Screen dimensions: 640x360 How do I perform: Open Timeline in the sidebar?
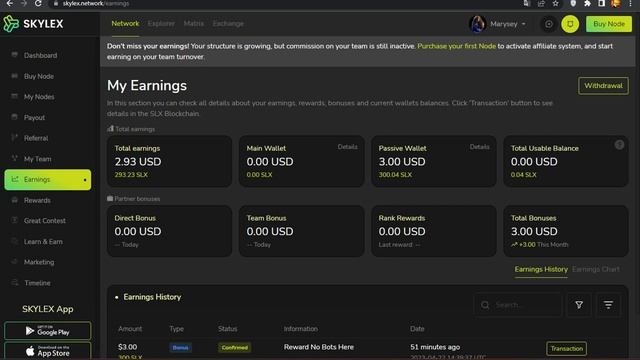[x=37, y=283]
